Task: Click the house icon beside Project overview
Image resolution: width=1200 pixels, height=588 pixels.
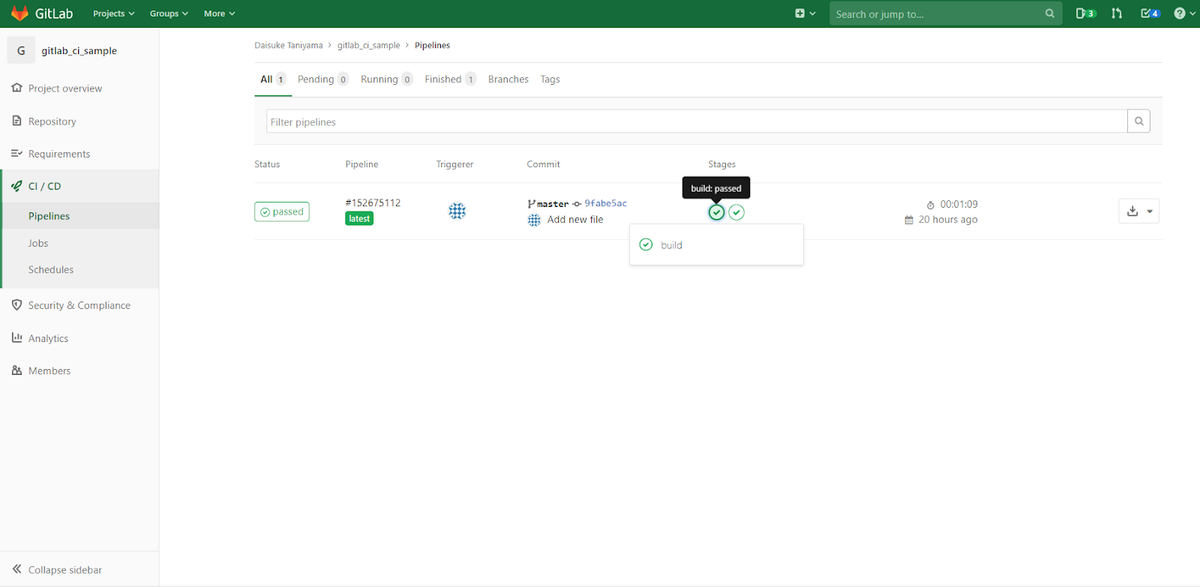Action: coord(16,88)
